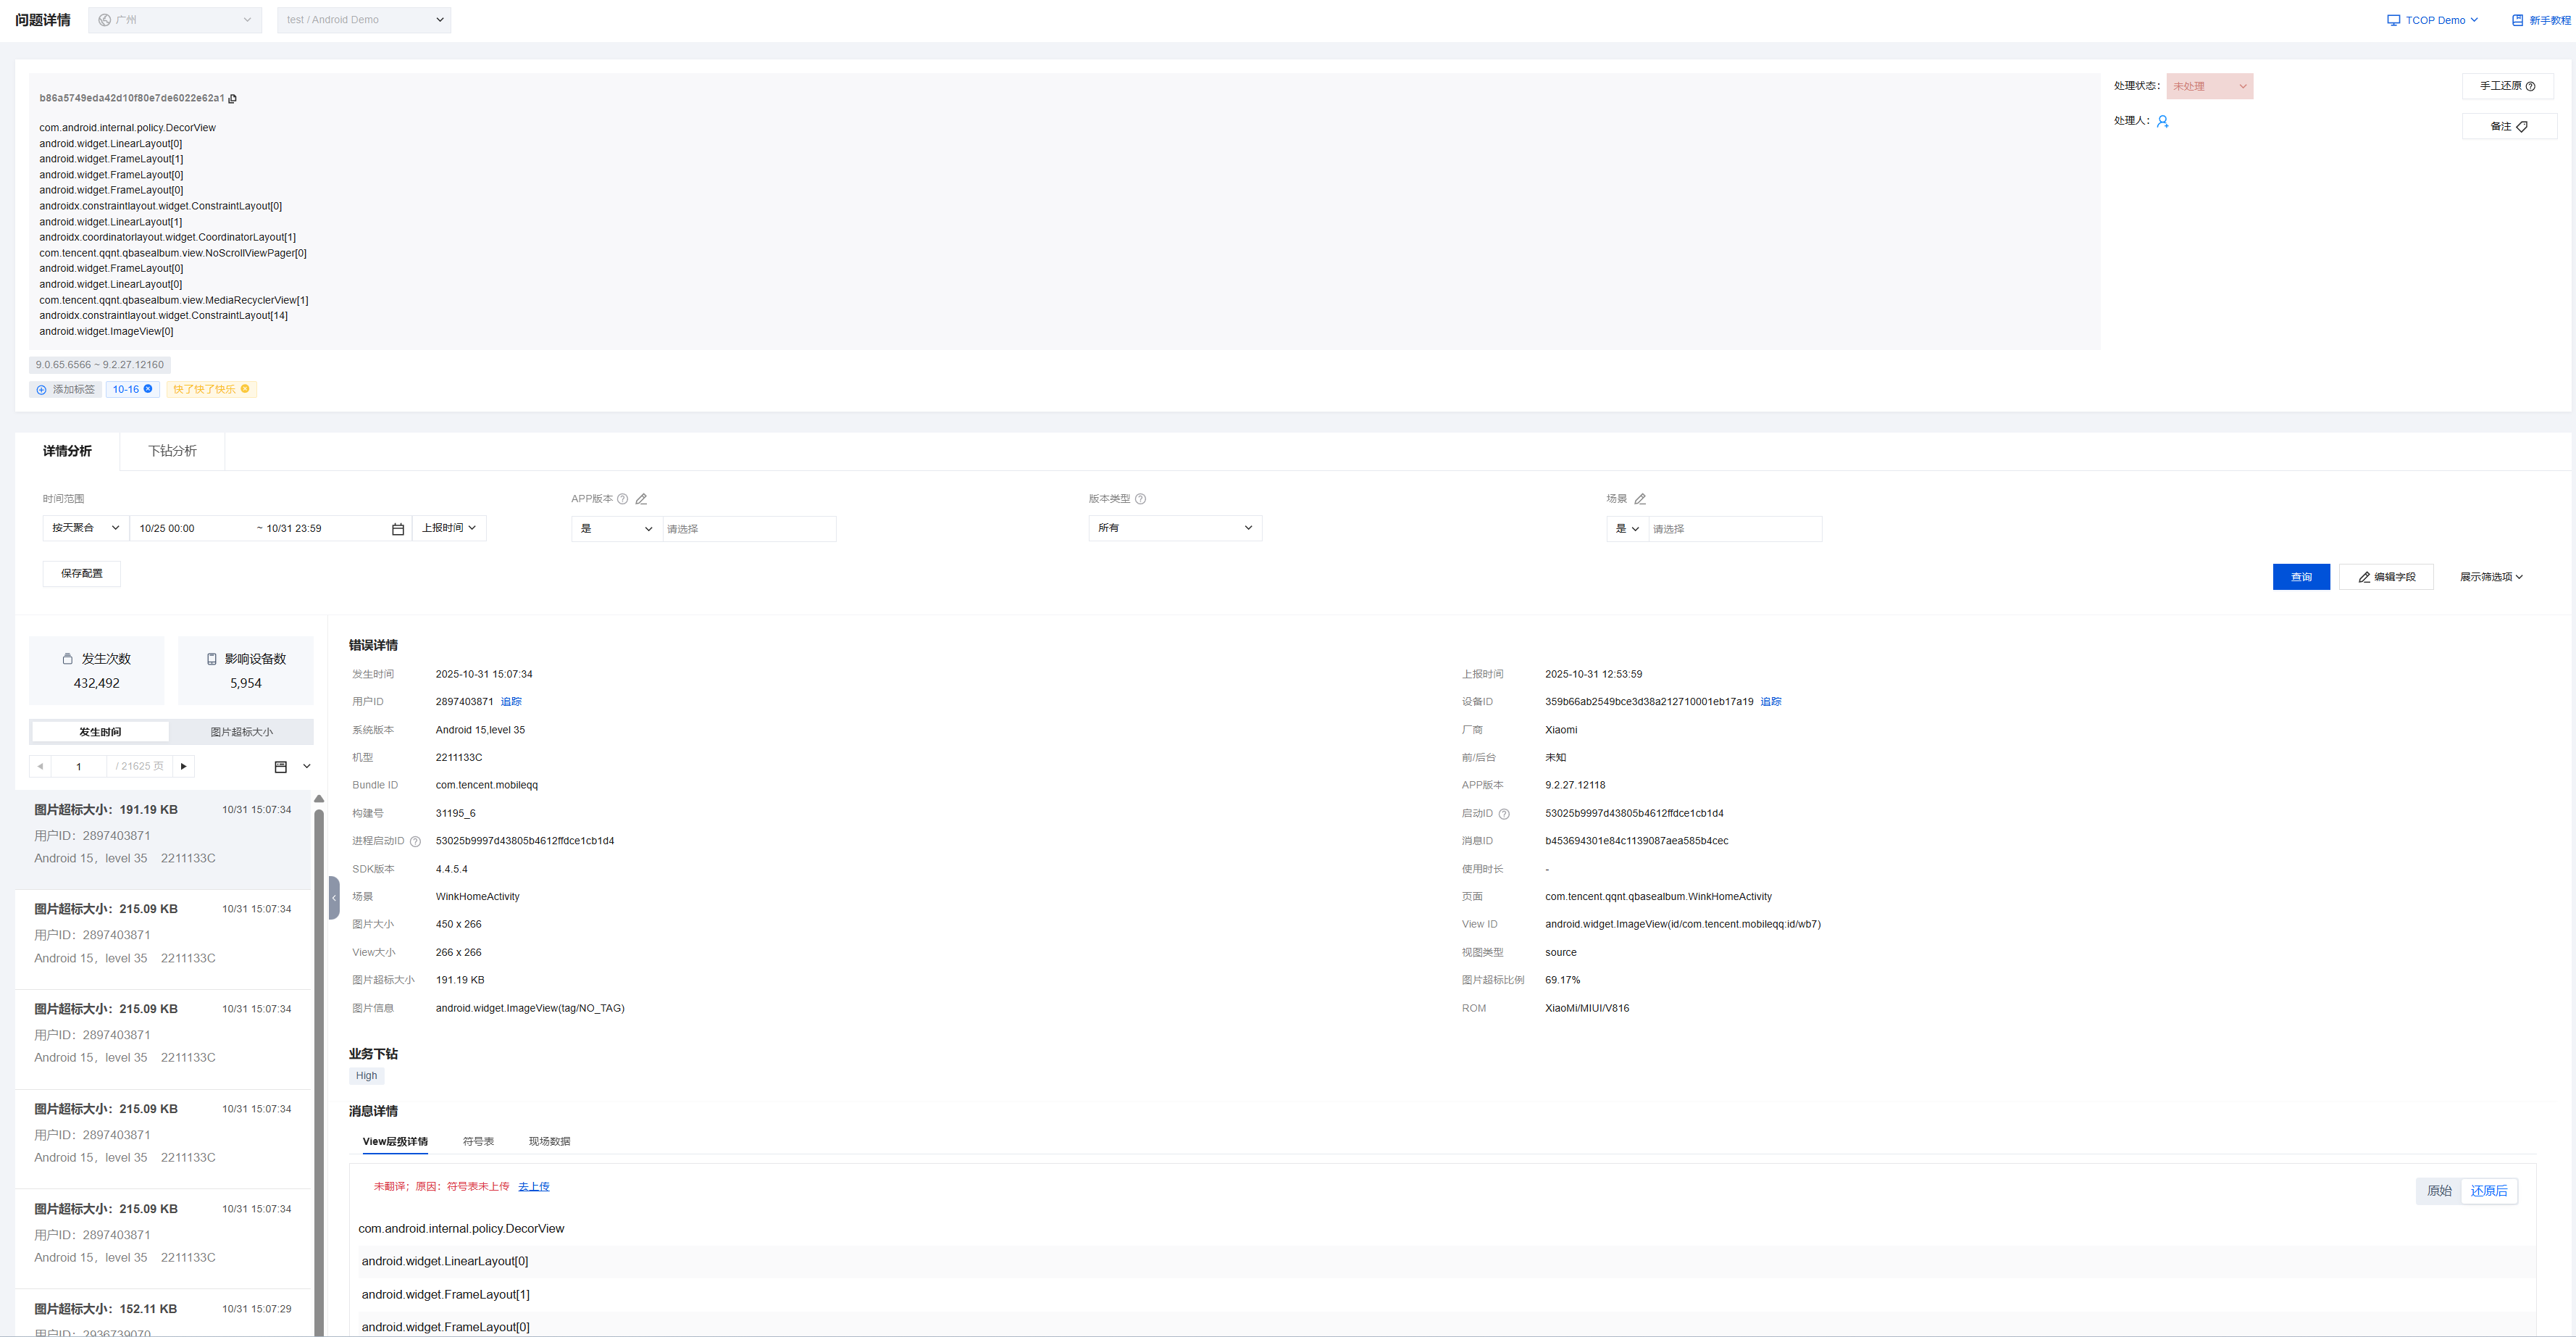Click the APP版本 edit pencil icon

click(x=641, y=499)
